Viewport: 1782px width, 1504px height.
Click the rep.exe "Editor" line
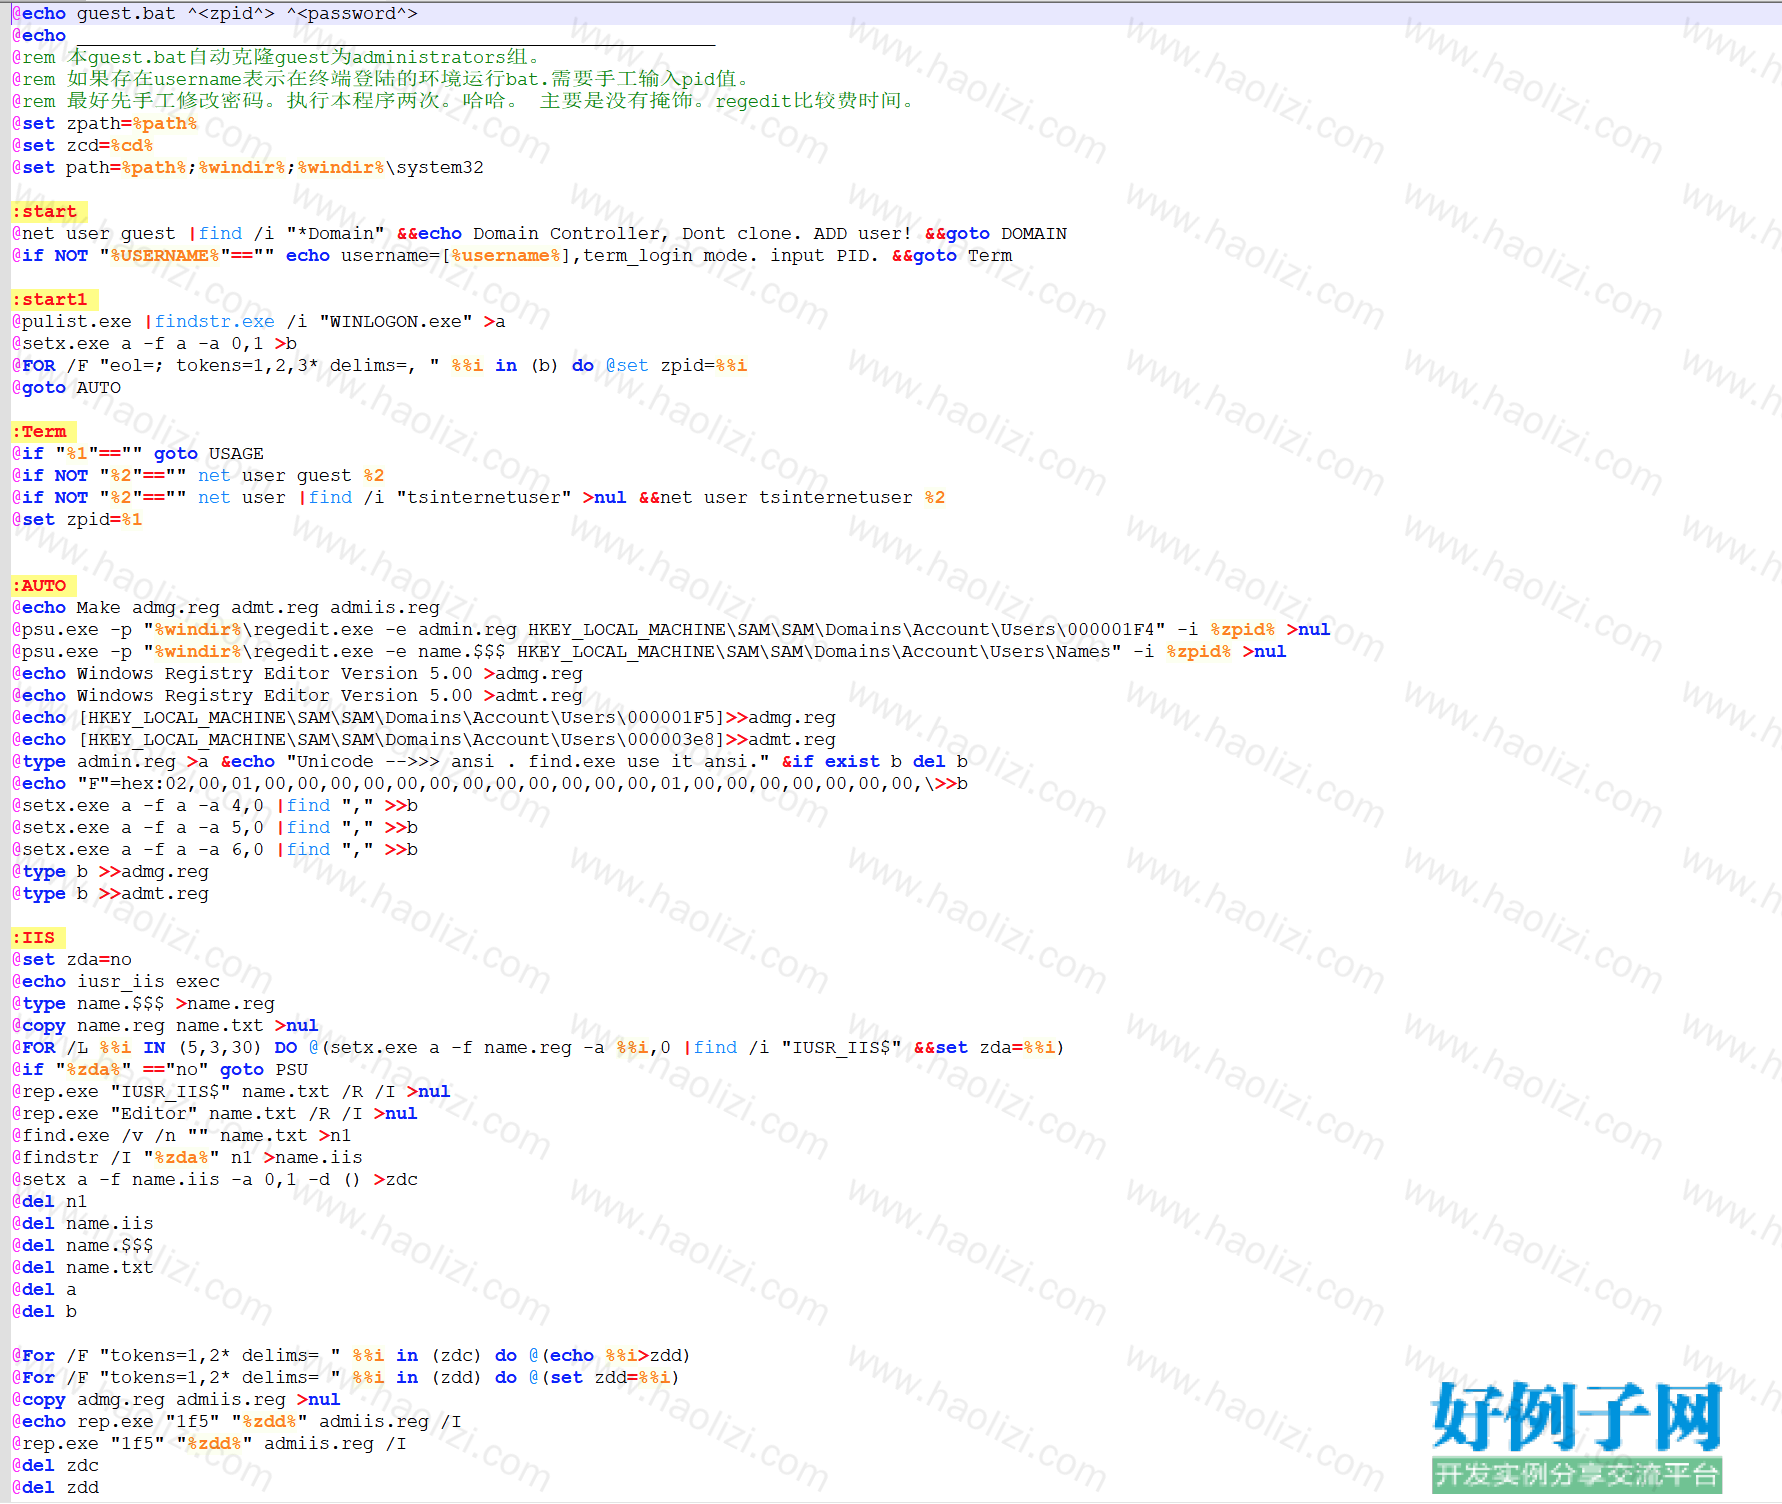[215, 1113]
